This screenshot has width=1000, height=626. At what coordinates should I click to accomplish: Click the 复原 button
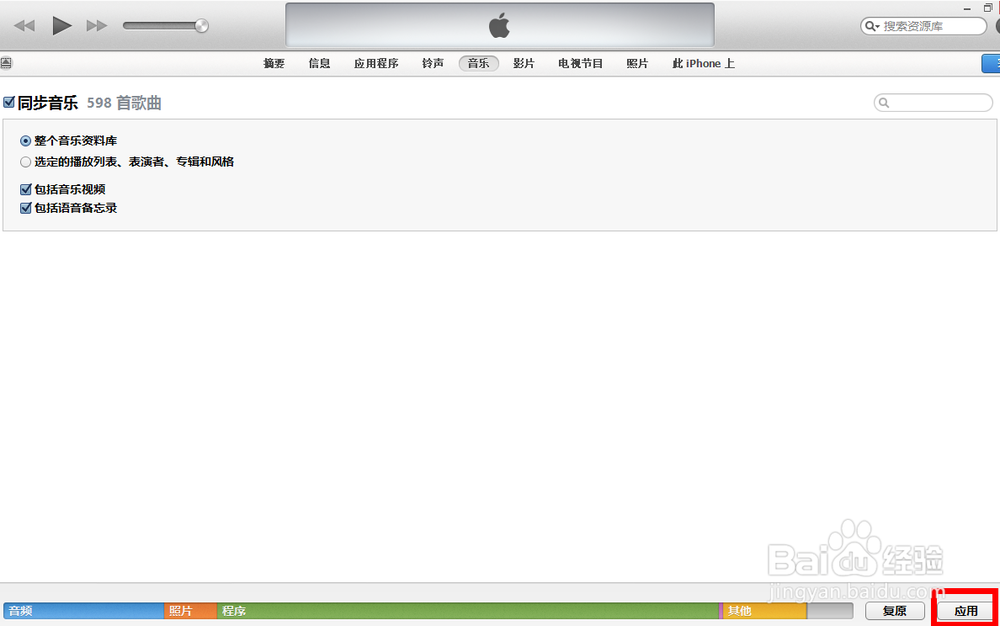coord(895,610)
